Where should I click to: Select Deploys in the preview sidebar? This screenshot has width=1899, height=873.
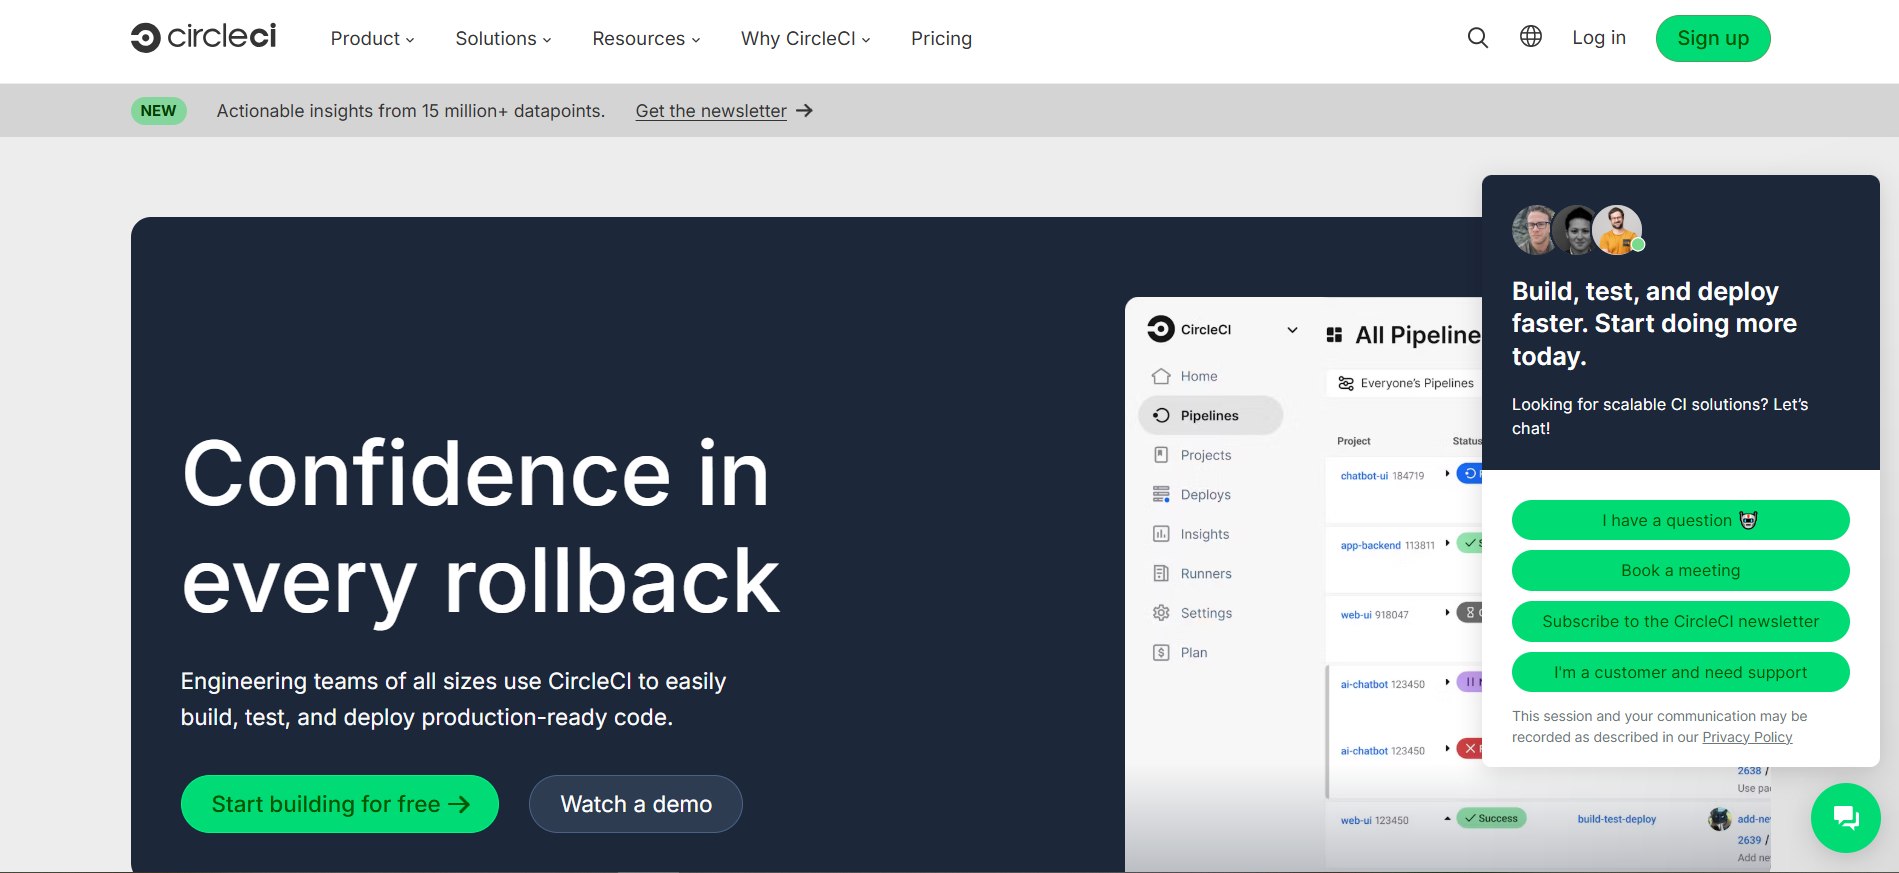(x=1205, y=494)
